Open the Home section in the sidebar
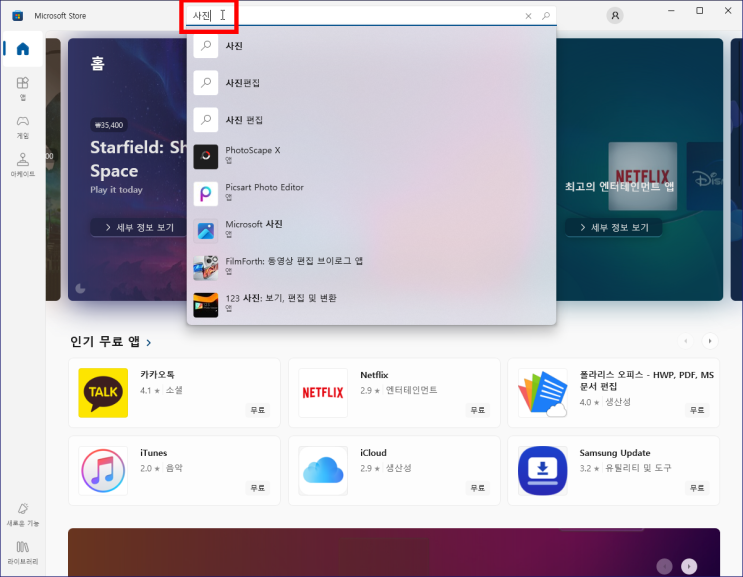743x577 pixels. 23,49
